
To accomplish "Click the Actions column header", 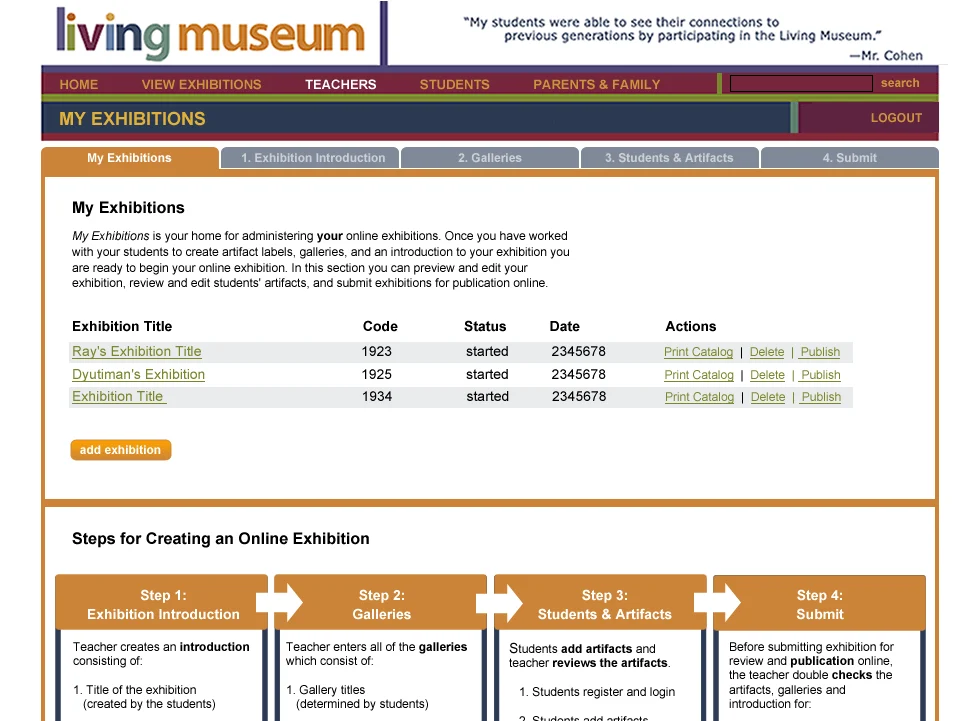I will coord(691,326).
